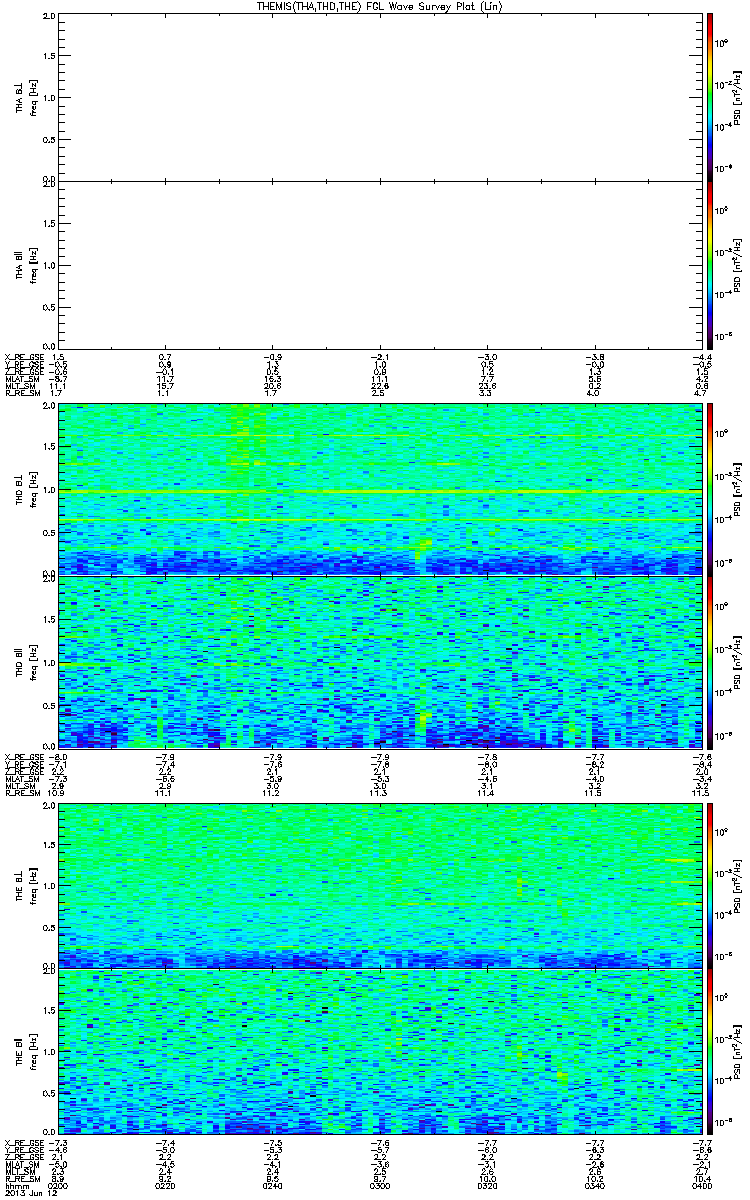The width and height of the screenshot is (750, 1200).
Task: Click the '1.5' tick of THE B⊥ frequency axis
Action: (49, 844)
